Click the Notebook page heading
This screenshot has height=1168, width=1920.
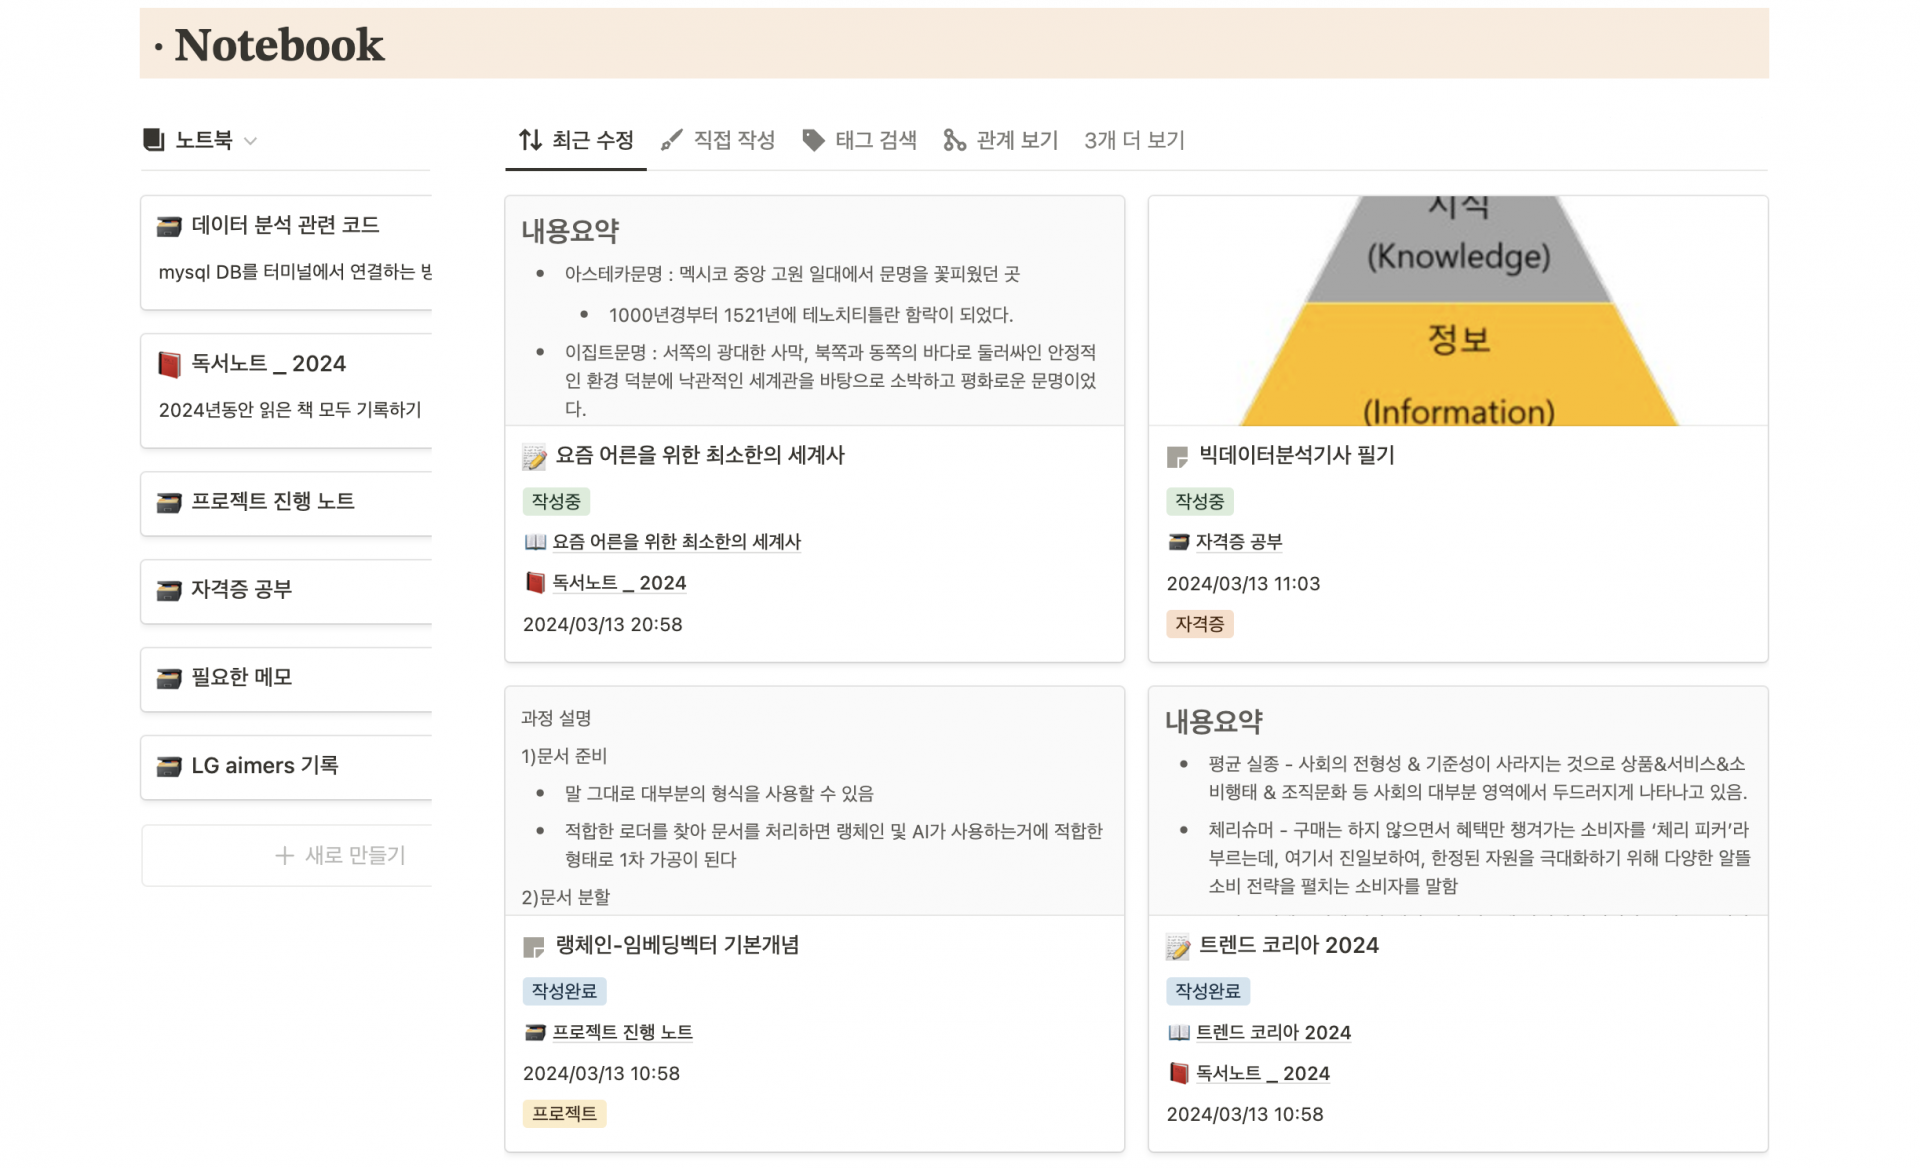[279, 45]
